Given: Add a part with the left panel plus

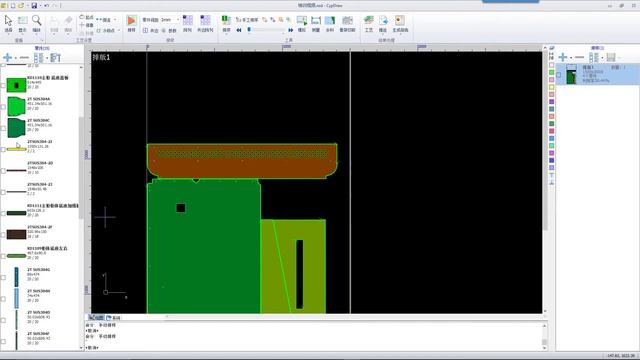Looking at the screenshot, I should pos(7,58).
